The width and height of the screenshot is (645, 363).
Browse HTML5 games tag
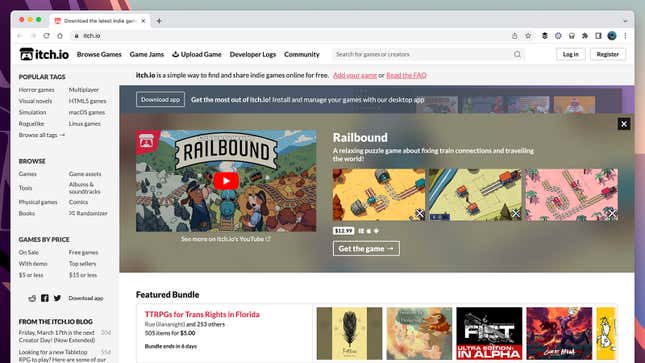(87, 101)
